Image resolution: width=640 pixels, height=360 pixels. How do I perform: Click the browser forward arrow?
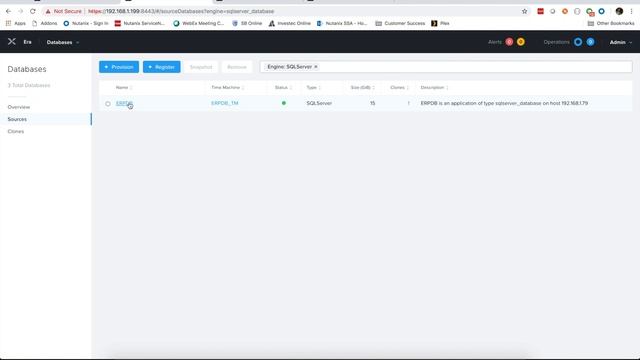pyautogui.click(x=20, y=11)
